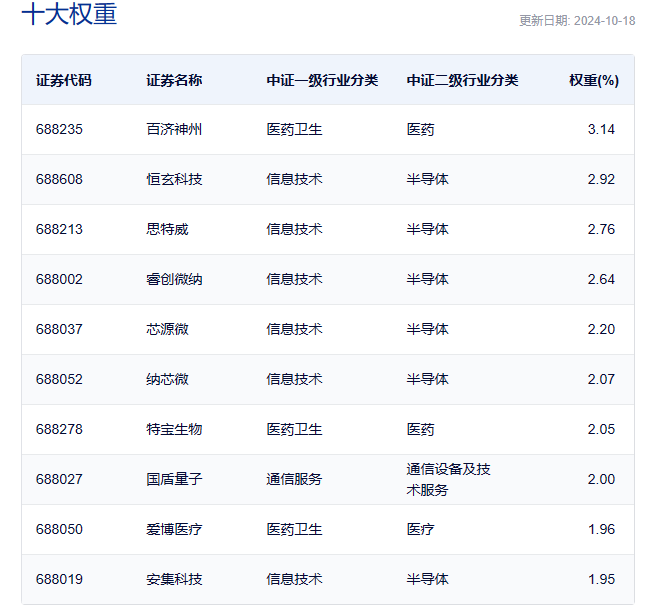The width and height of the screenshot is (659, 615).
Task: Click the 证券名称 column header
Action: coord(174,80)
